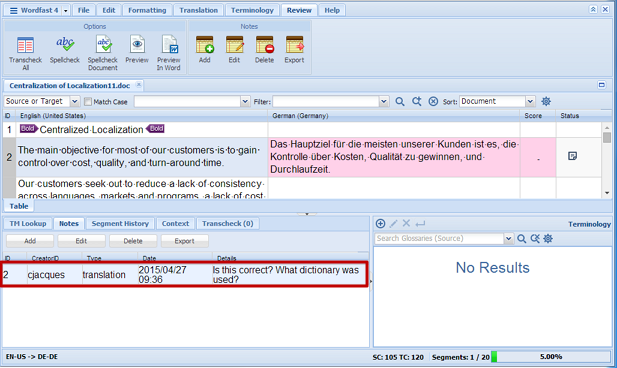
Task: Delete note using ribbon Delete icon
Action: point(264,50)
